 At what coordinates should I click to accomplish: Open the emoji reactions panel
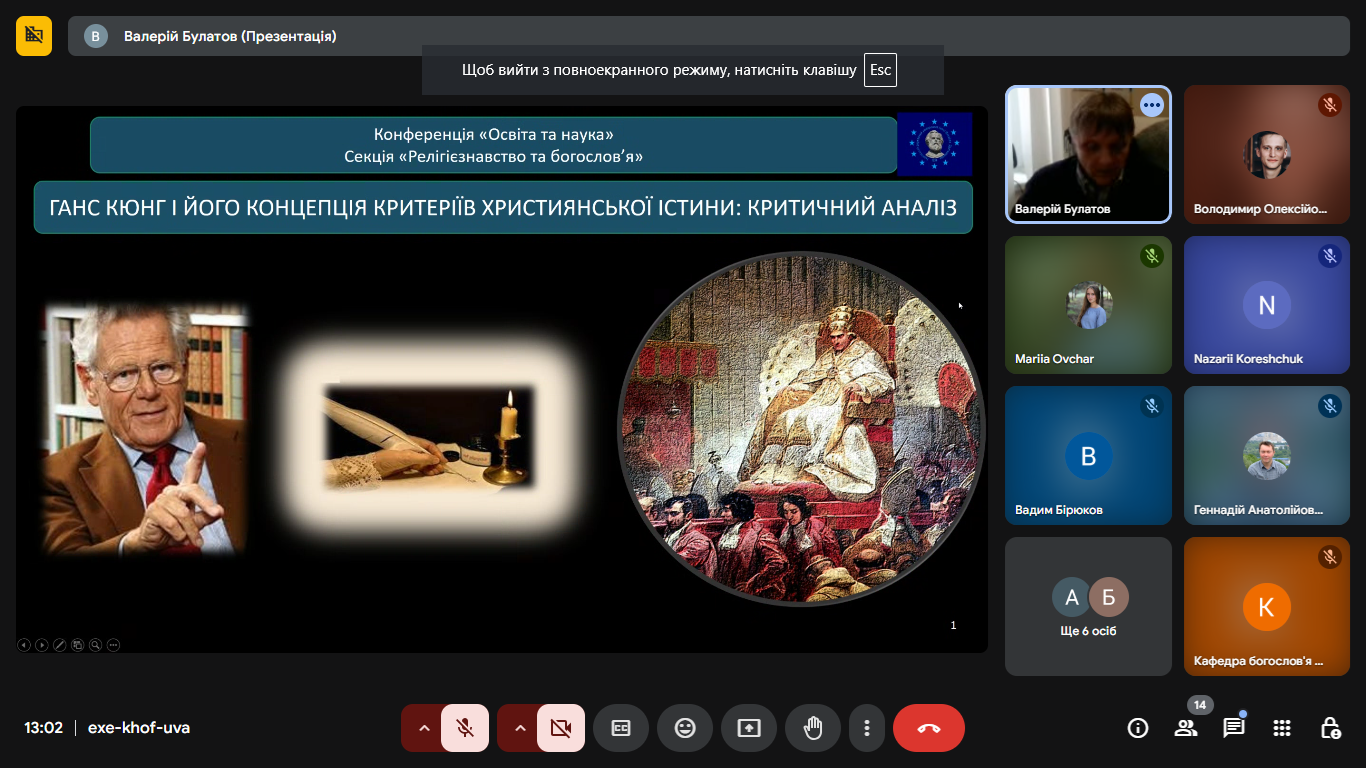(685, 728)
